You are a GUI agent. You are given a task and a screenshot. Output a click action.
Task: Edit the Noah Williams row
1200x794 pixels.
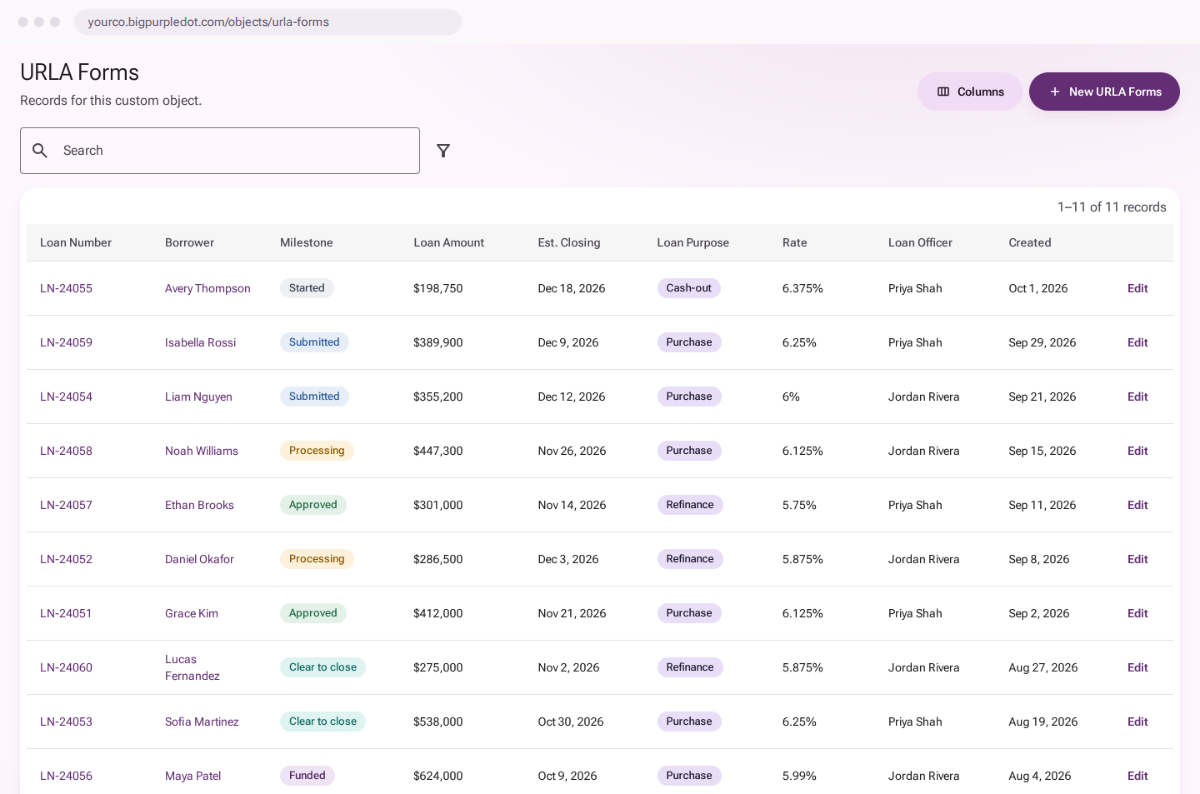pyautogui.click(x=1137, y=450)
